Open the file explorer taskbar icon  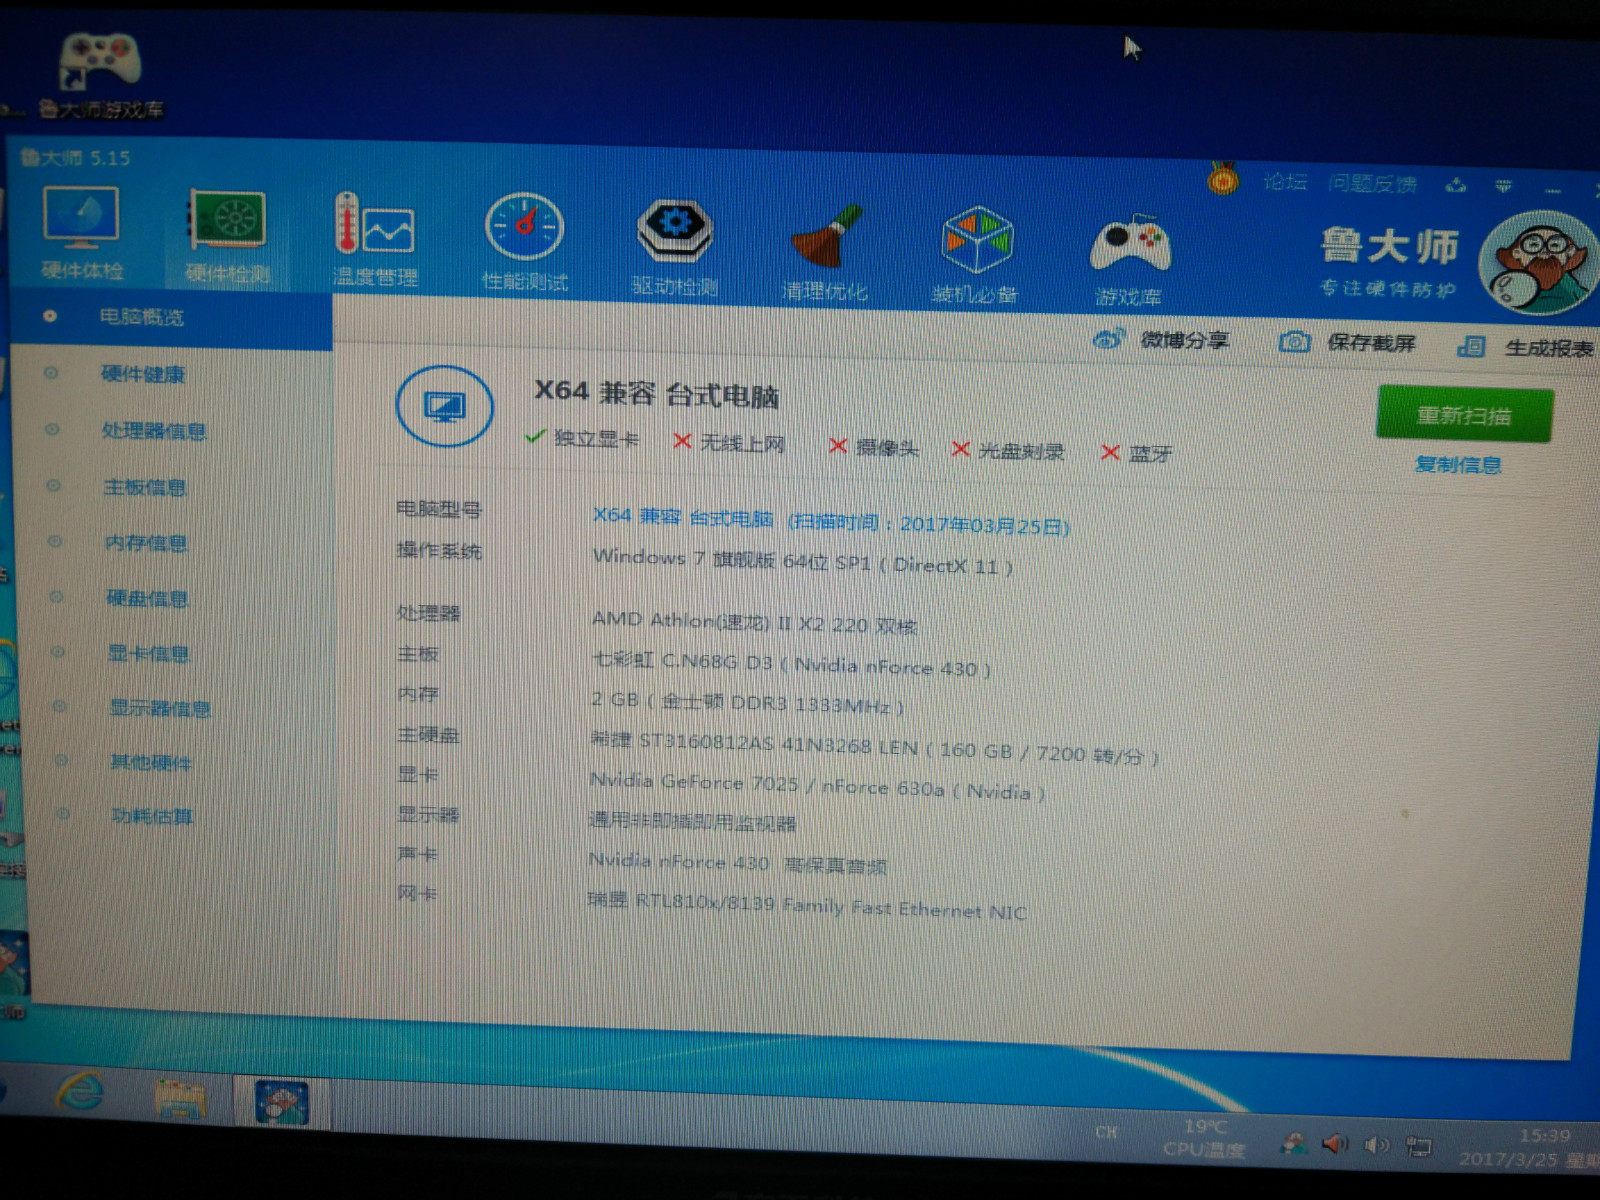180,1098
